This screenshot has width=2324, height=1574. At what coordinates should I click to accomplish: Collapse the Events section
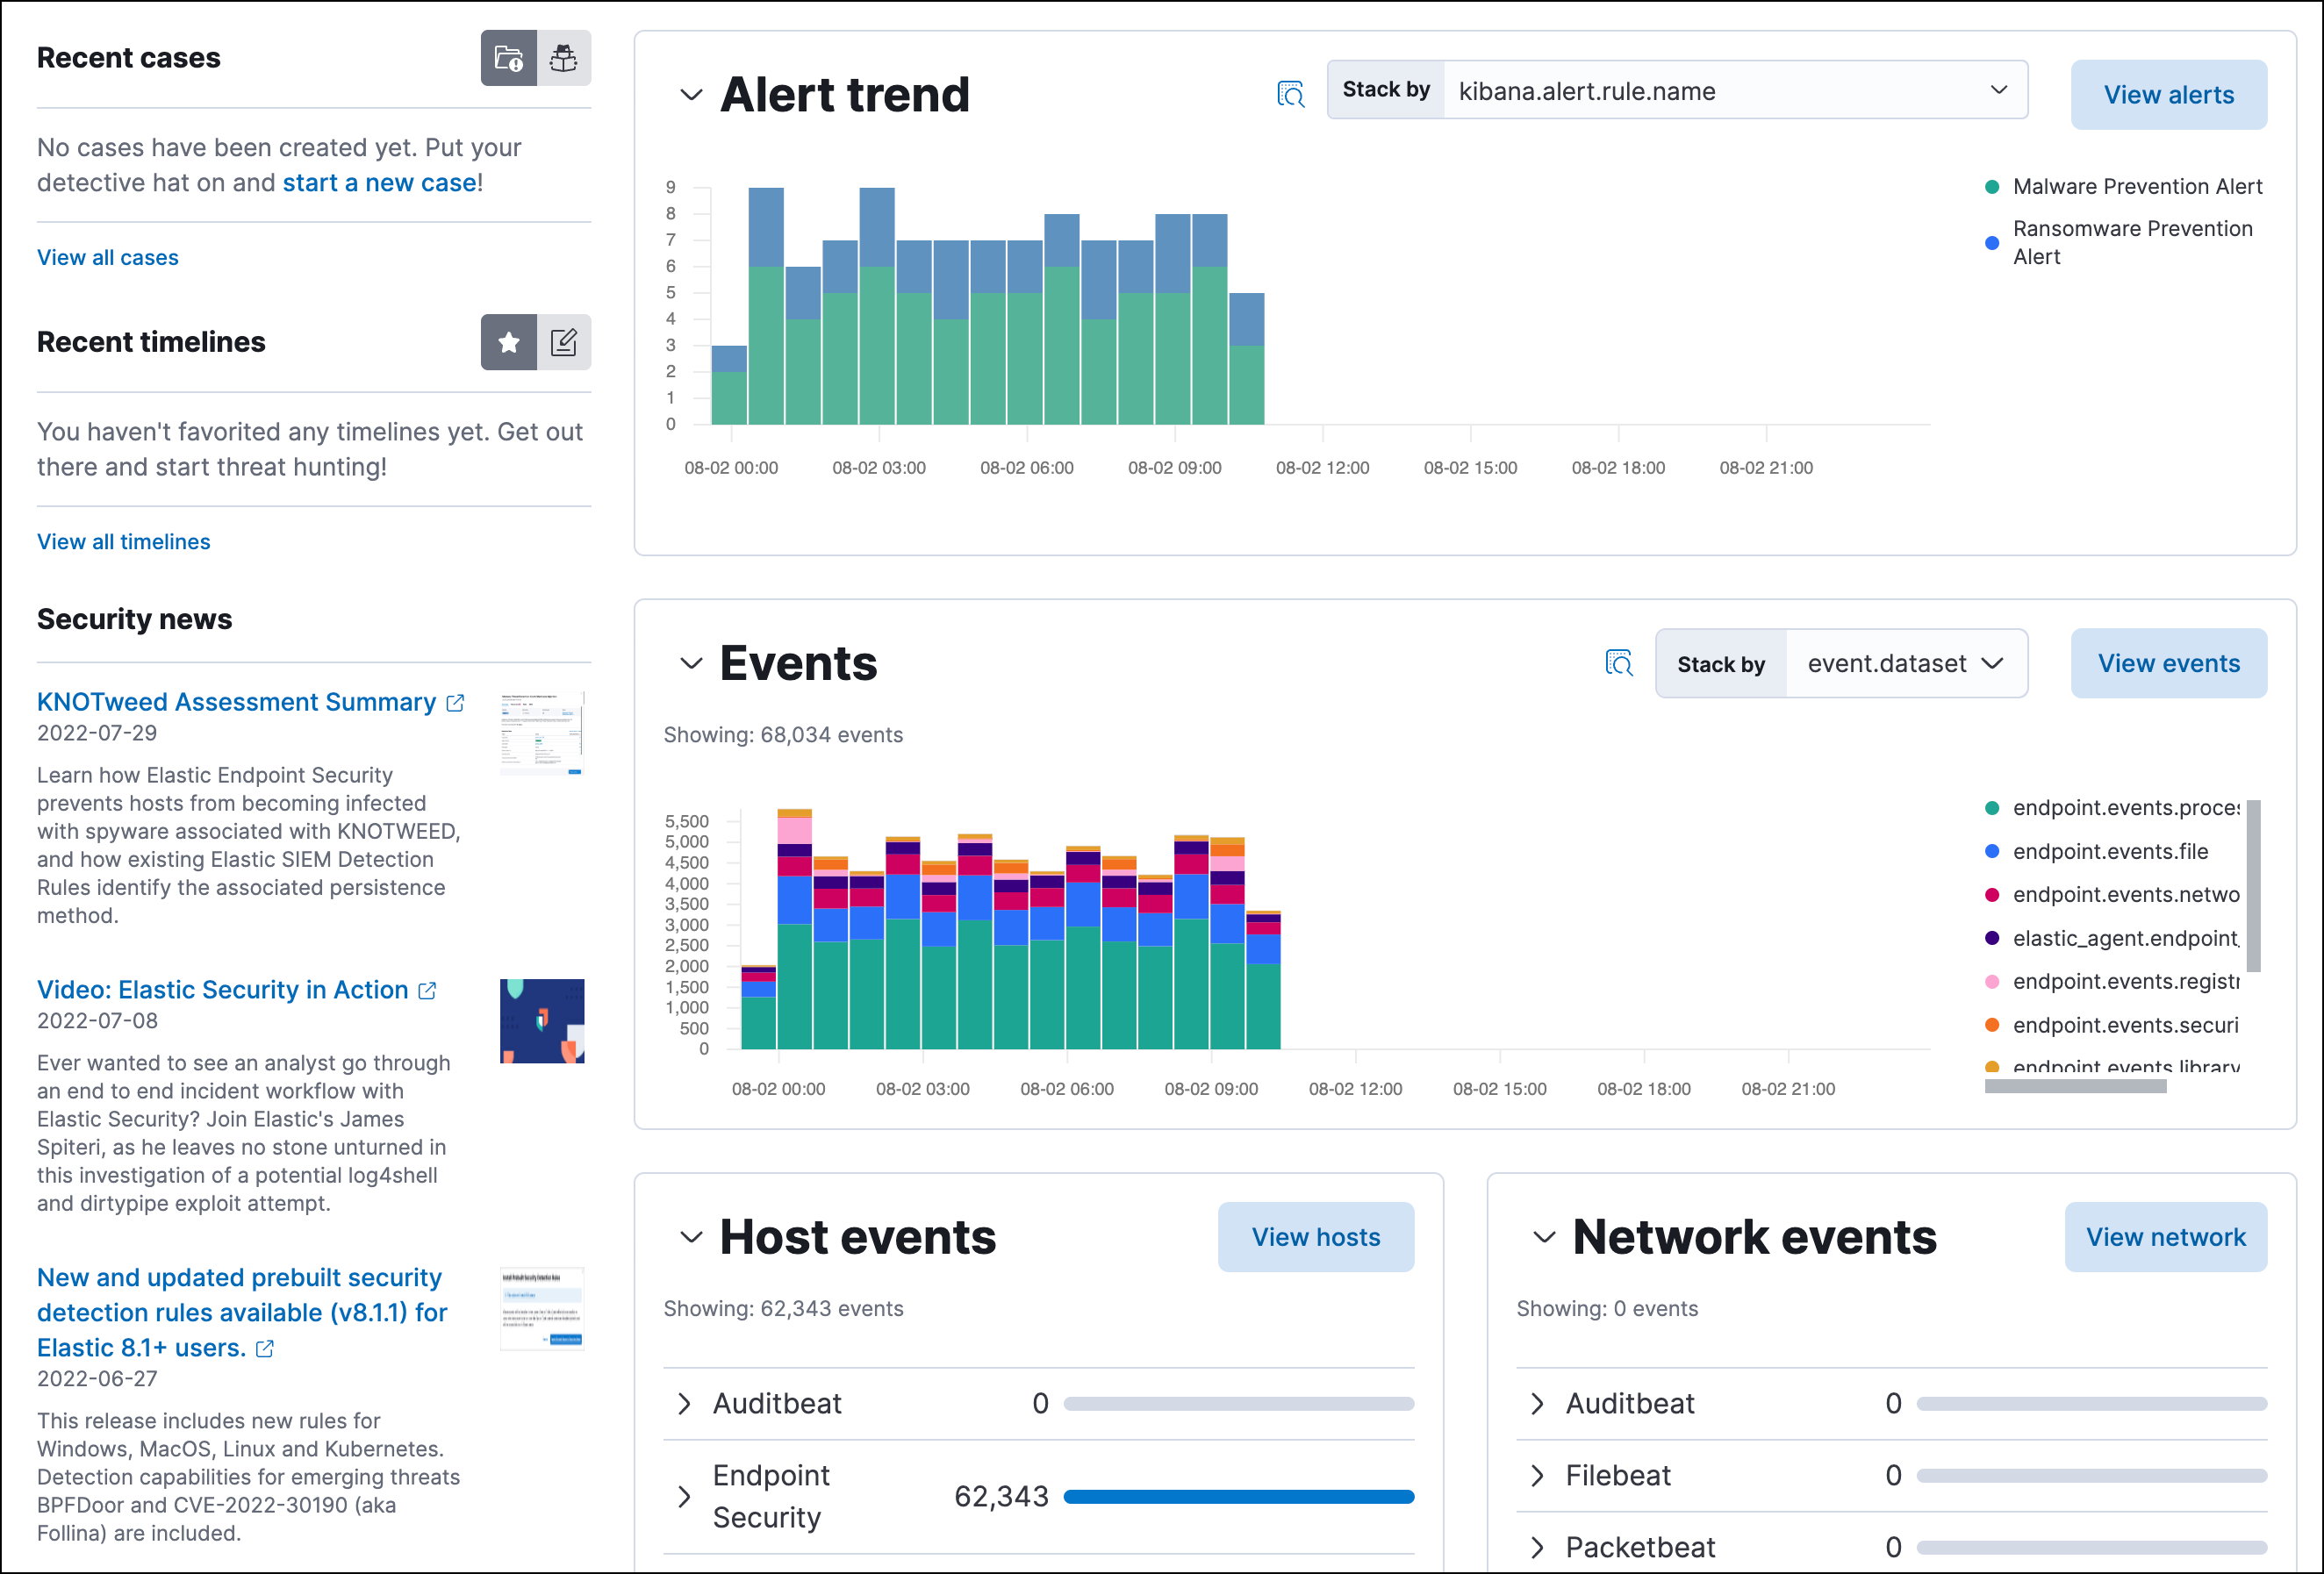[x=691, y=664]
